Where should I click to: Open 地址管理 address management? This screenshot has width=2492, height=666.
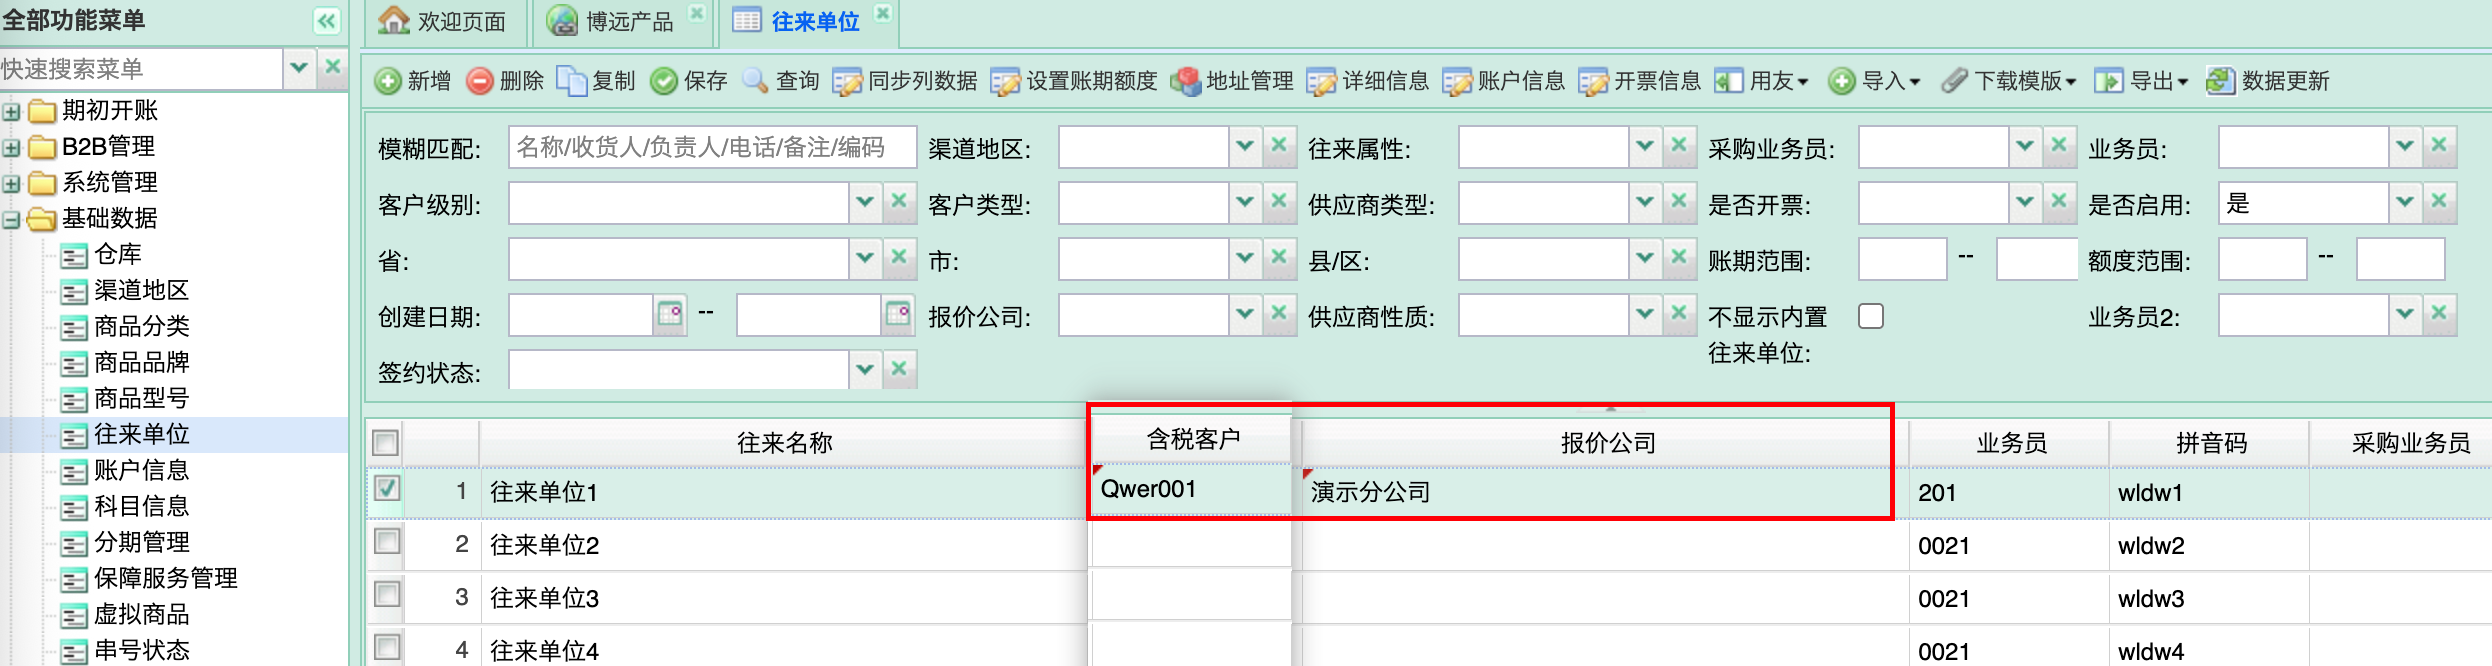click(x=1233, y=81)
